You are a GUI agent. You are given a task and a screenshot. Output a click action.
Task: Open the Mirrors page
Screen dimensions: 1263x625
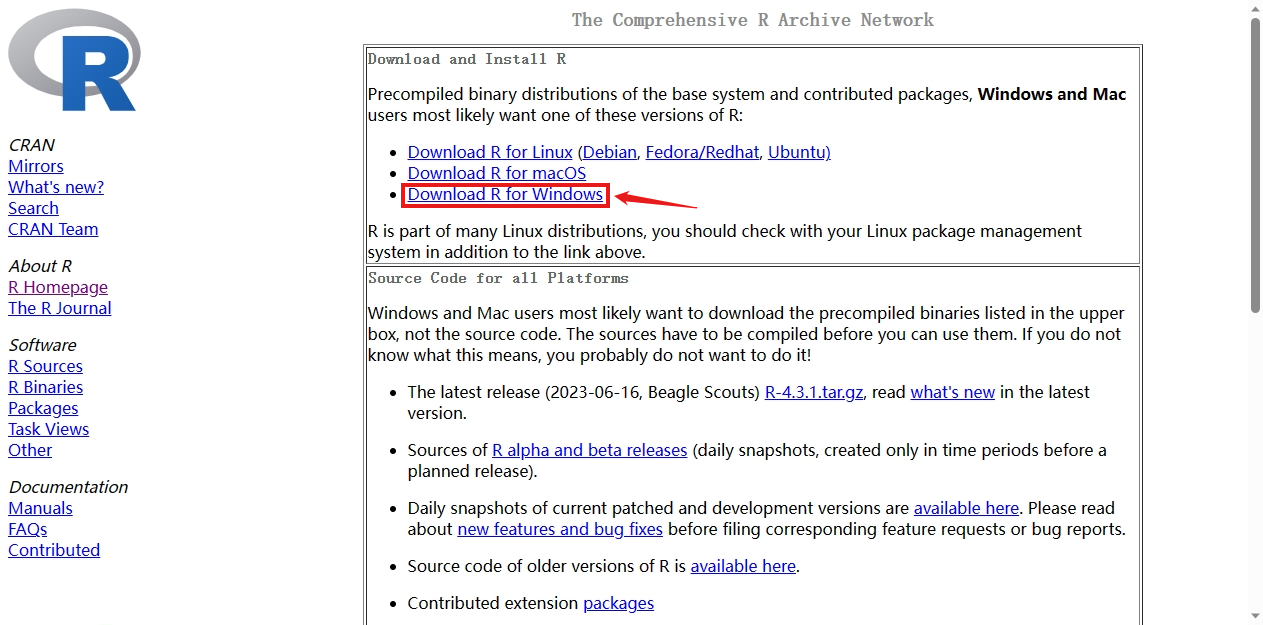(35, 166)
